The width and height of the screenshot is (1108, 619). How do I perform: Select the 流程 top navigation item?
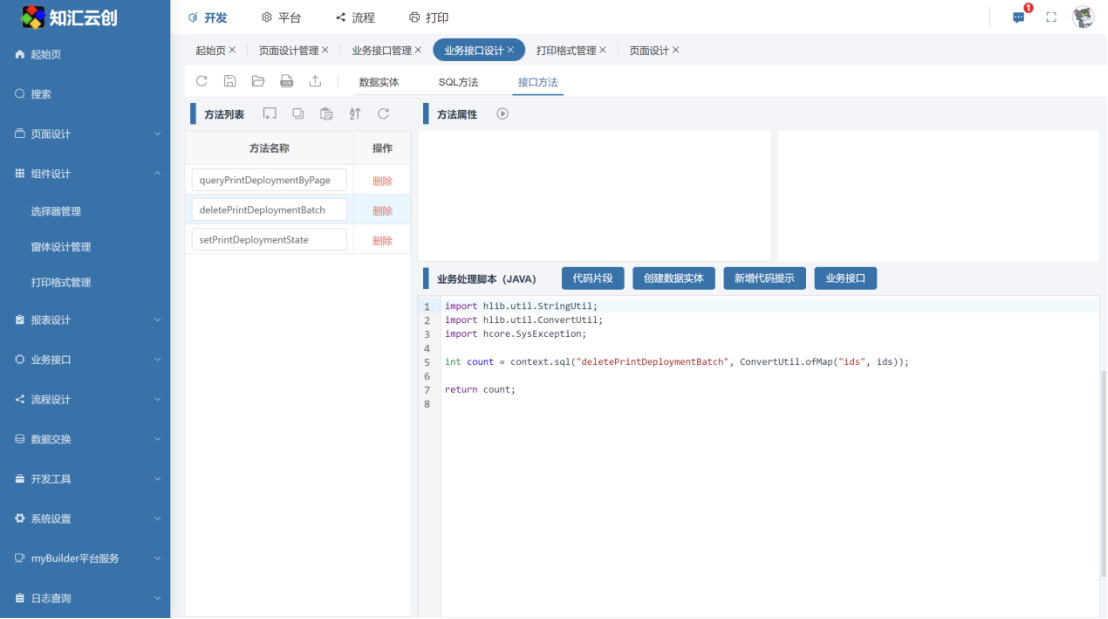tap(355, 18)
